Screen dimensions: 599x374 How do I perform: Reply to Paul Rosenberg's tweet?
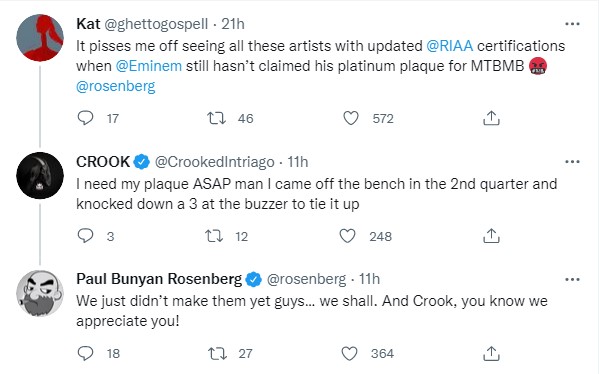85,353
